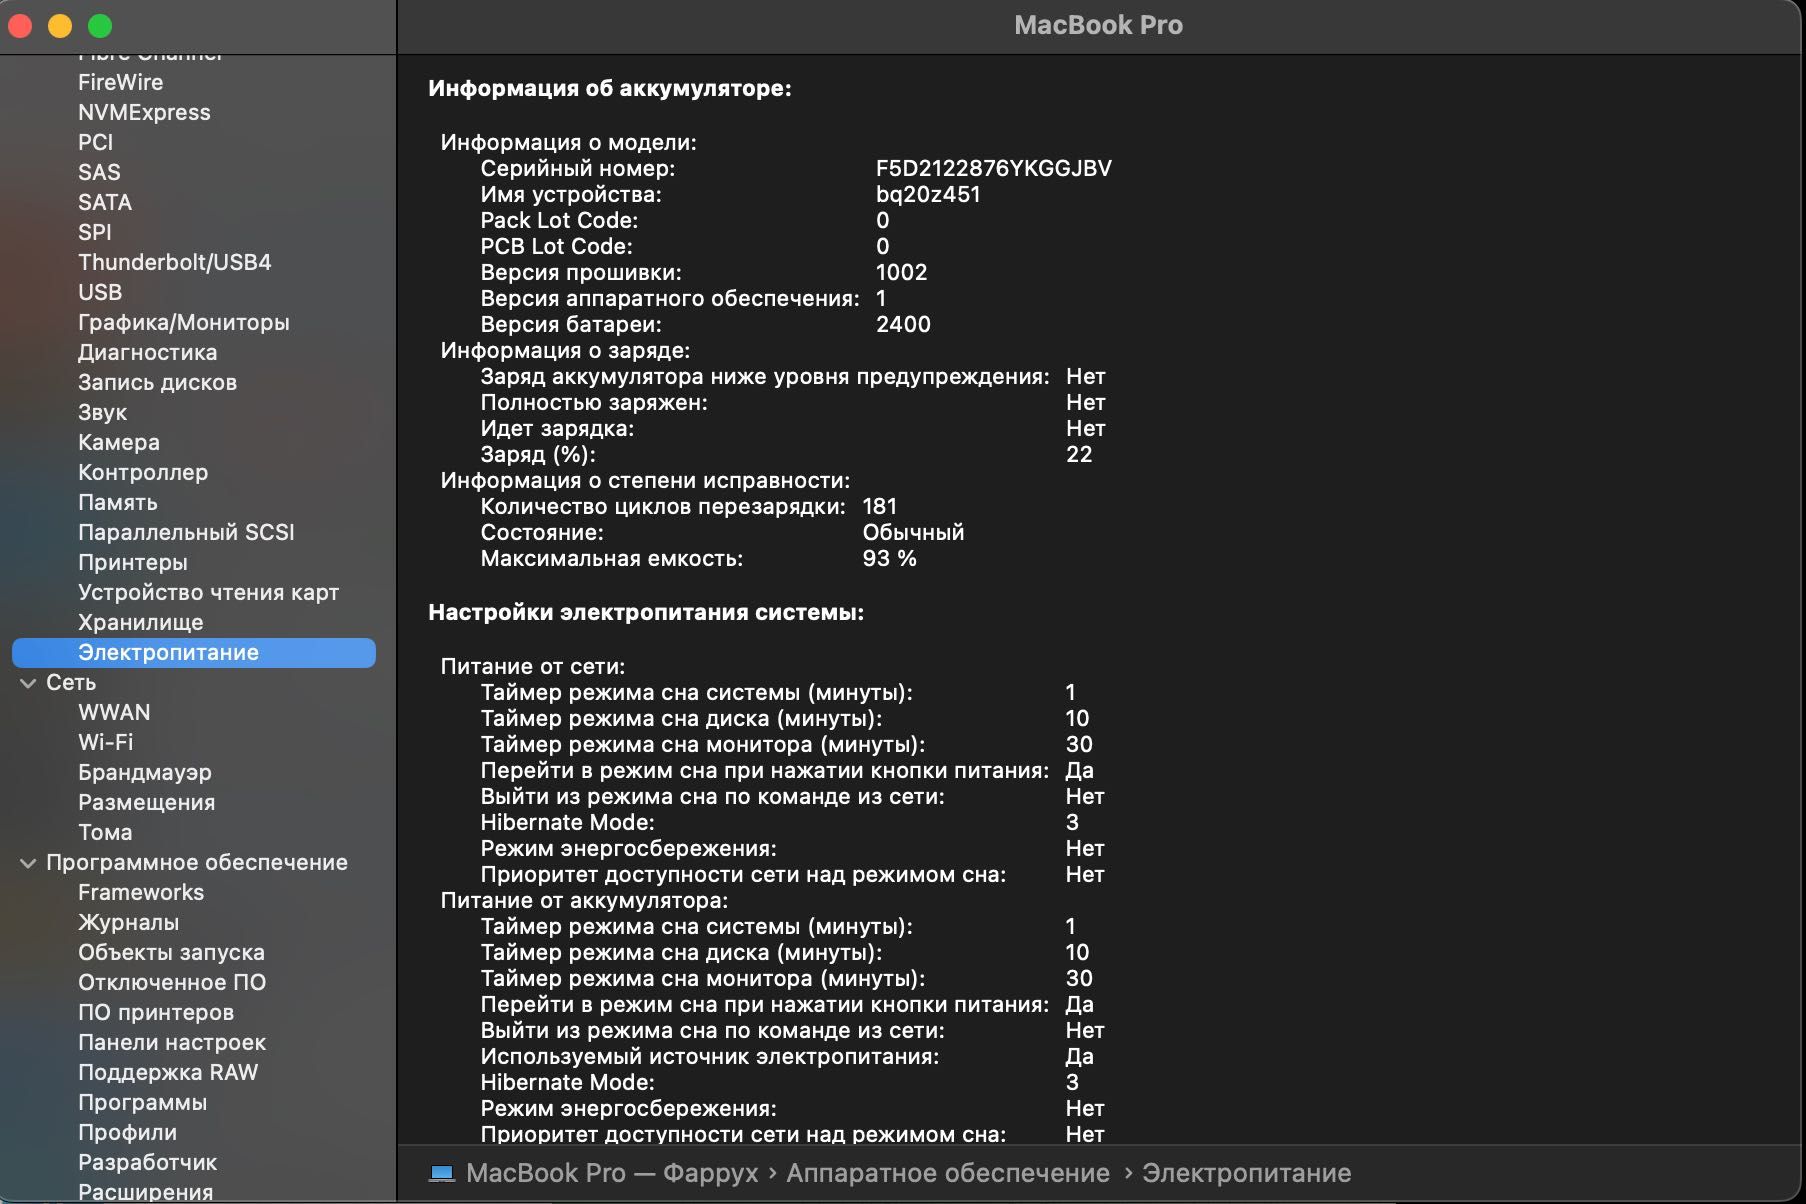Image resolution: width=1806 pixels, height=1204 pixels.
Task: Select FireWire in the sidebar
Action: point(120,82)
